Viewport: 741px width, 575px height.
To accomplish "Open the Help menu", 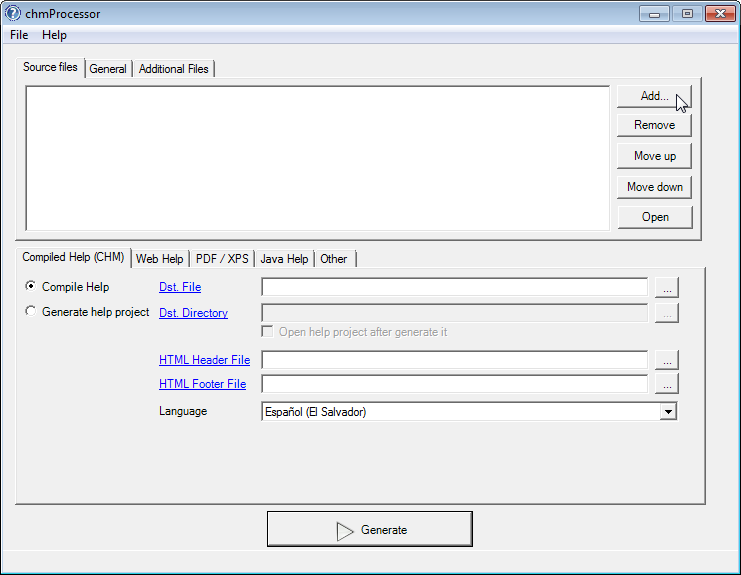I will 54,35.
